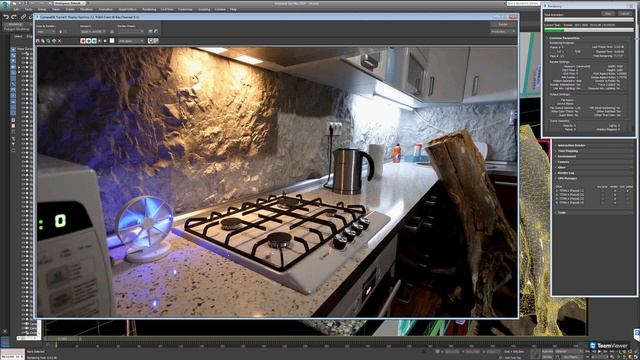Click Go to Start playback control

587,351
